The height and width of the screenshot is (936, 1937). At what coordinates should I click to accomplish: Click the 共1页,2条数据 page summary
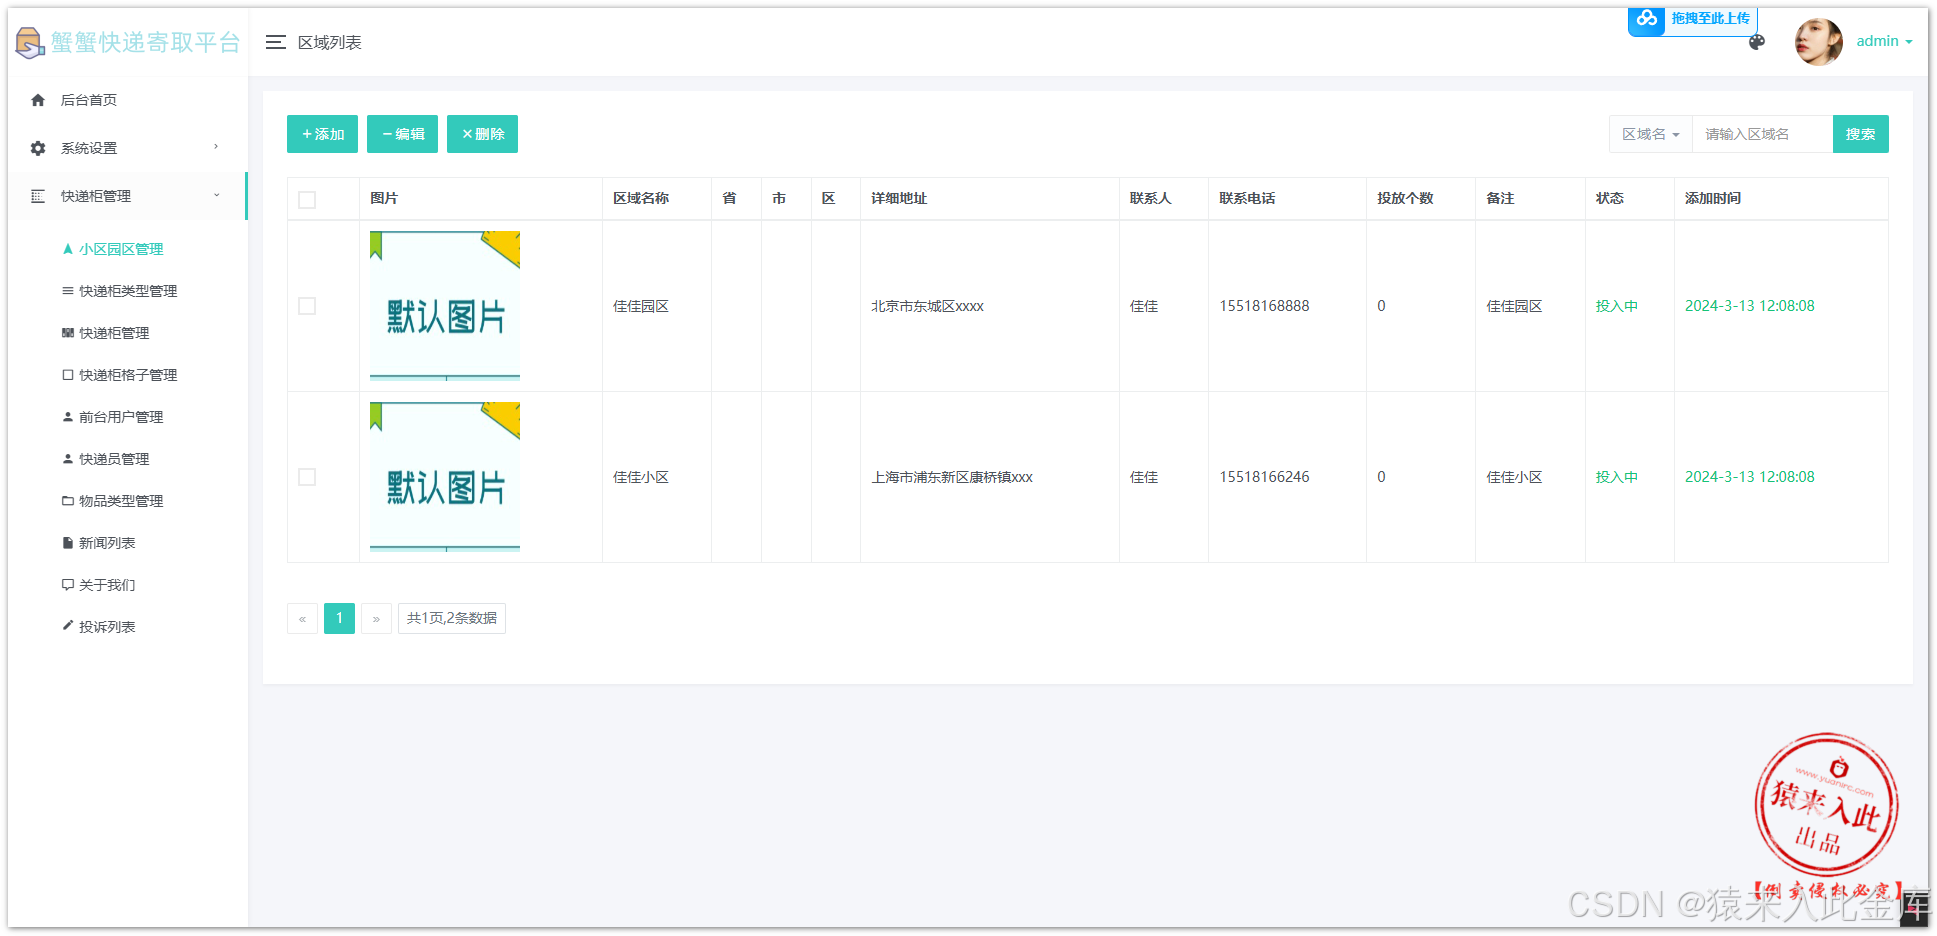[452, 619]
